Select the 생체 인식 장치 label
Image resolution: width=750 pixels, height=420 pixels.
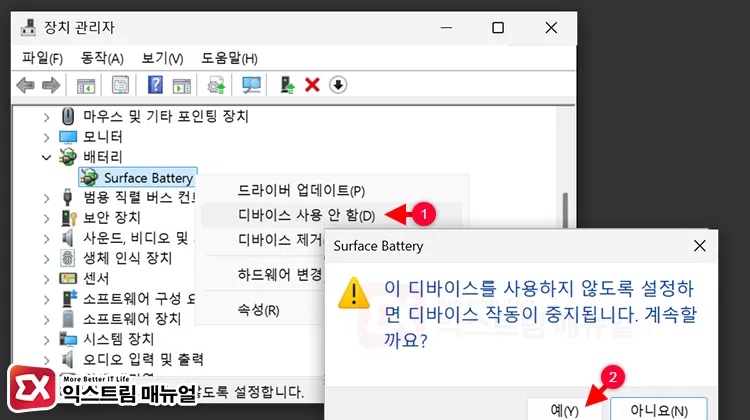click(x=127, y=258)
